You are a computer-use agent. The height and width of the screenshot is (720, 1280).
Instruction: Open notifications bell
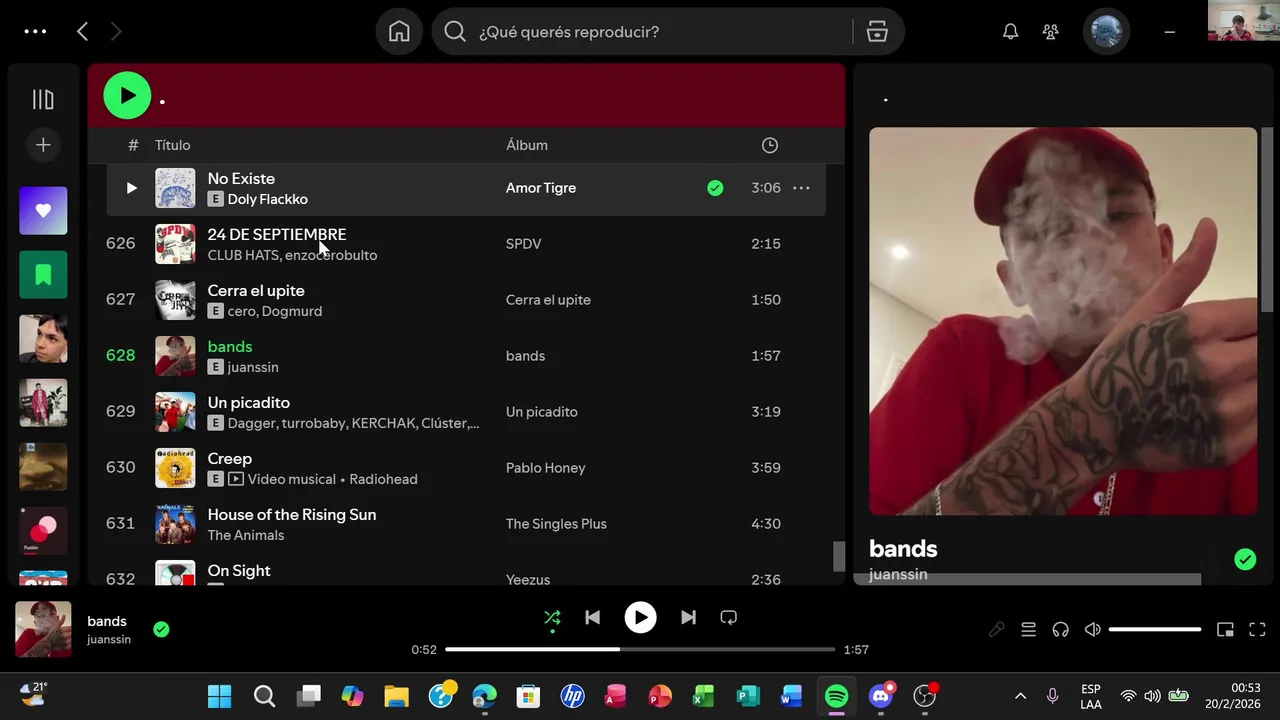(1010, 32)
